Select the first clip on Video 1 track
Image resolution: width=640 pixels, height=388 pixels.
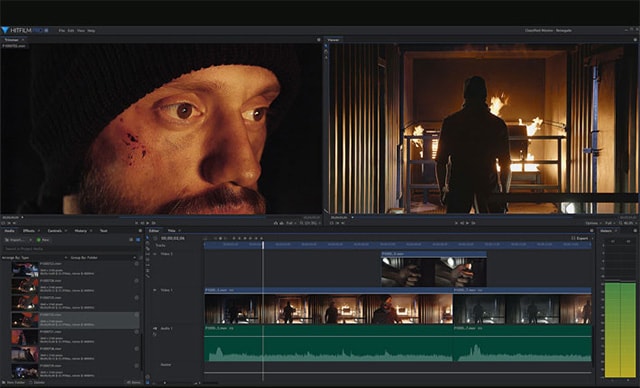pos(329,306)
